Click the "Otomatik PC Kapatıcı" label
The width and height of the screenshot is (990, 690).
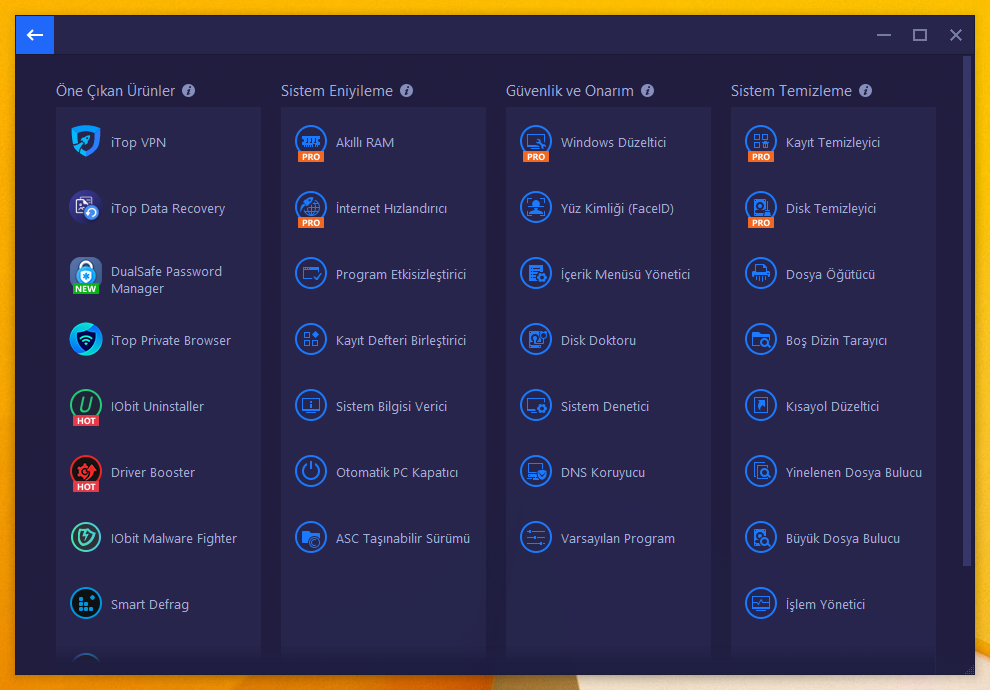click(x=397, y=472)
